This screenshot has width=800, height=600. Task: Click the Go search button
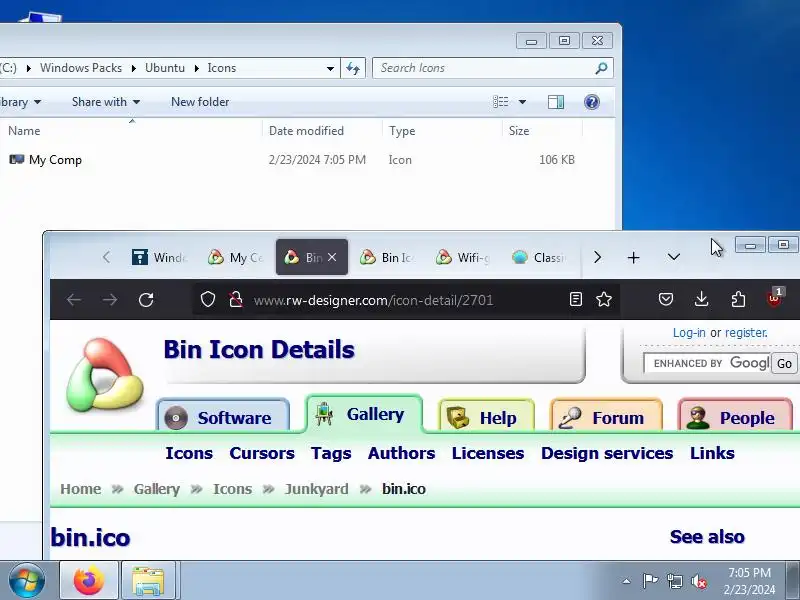[784, 363]
